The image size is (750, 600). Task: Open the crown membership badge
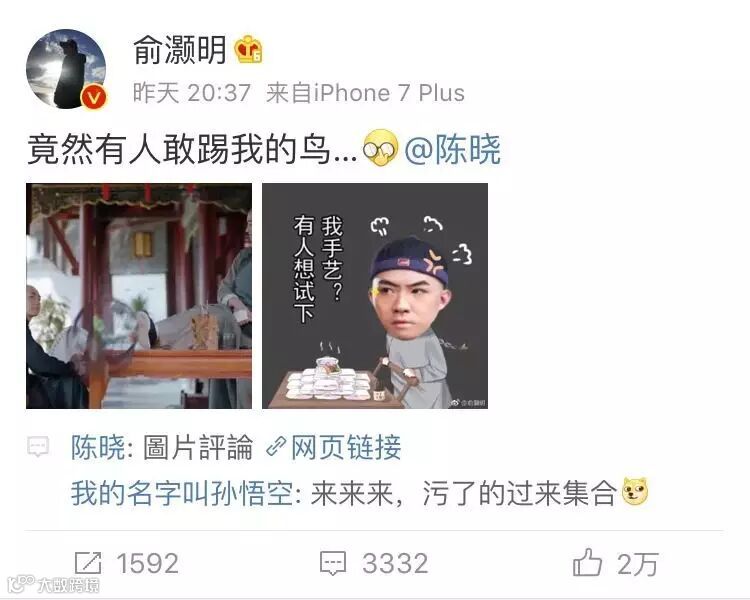coord(248,50)
